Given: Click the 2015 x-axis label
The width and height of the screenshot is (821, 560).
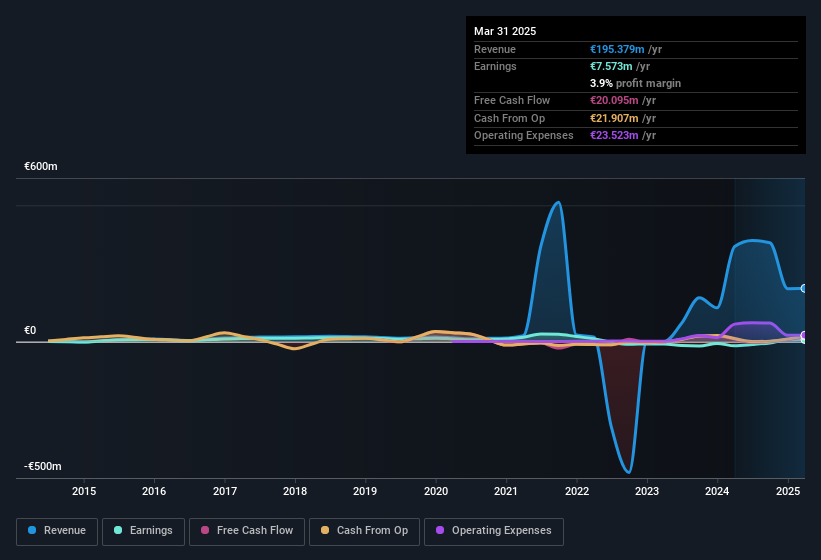Looking at the screenshot, I should [84, 491].
